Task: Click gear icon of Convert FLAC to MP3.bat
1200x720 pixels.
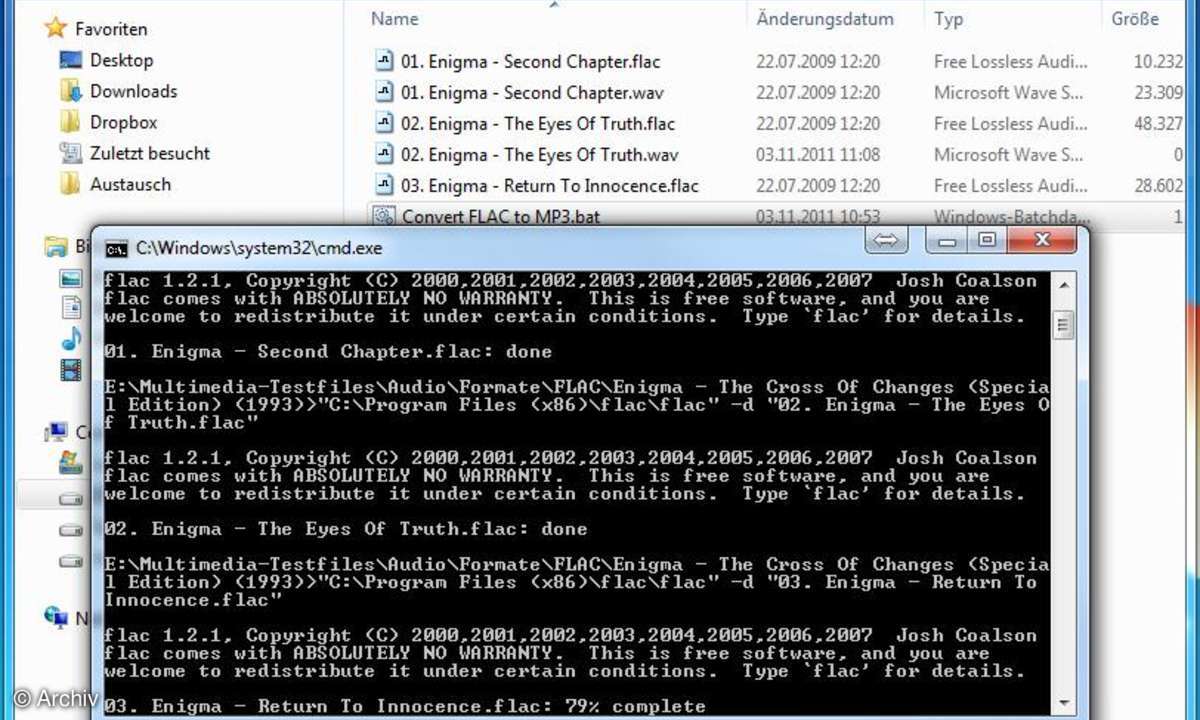Action: tap(383, 216)
